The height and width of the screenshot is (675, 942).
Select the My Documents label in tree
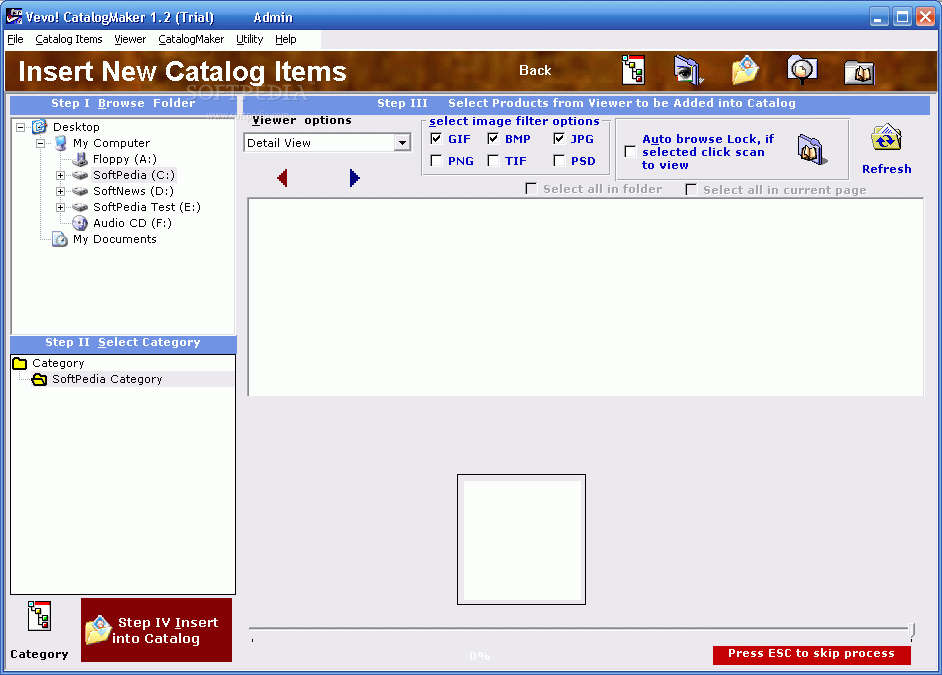[x=115, y=239]
